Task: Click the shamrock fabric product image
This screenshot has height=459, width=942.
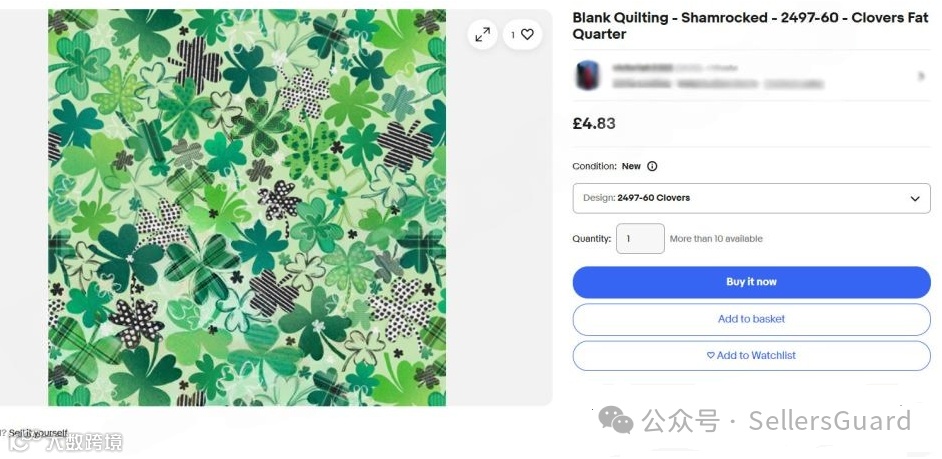Action: (x=247, y=207)
